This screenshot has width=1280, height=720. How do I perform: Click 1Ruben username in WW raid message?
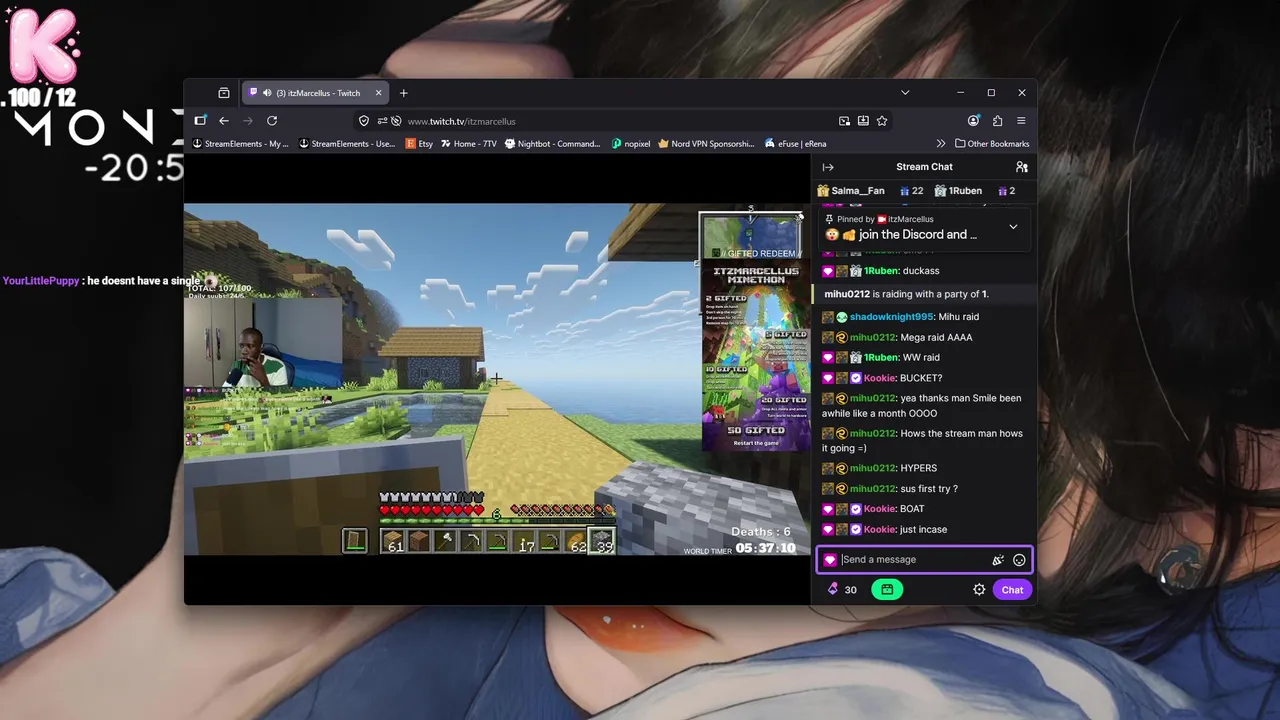point(881,358)
